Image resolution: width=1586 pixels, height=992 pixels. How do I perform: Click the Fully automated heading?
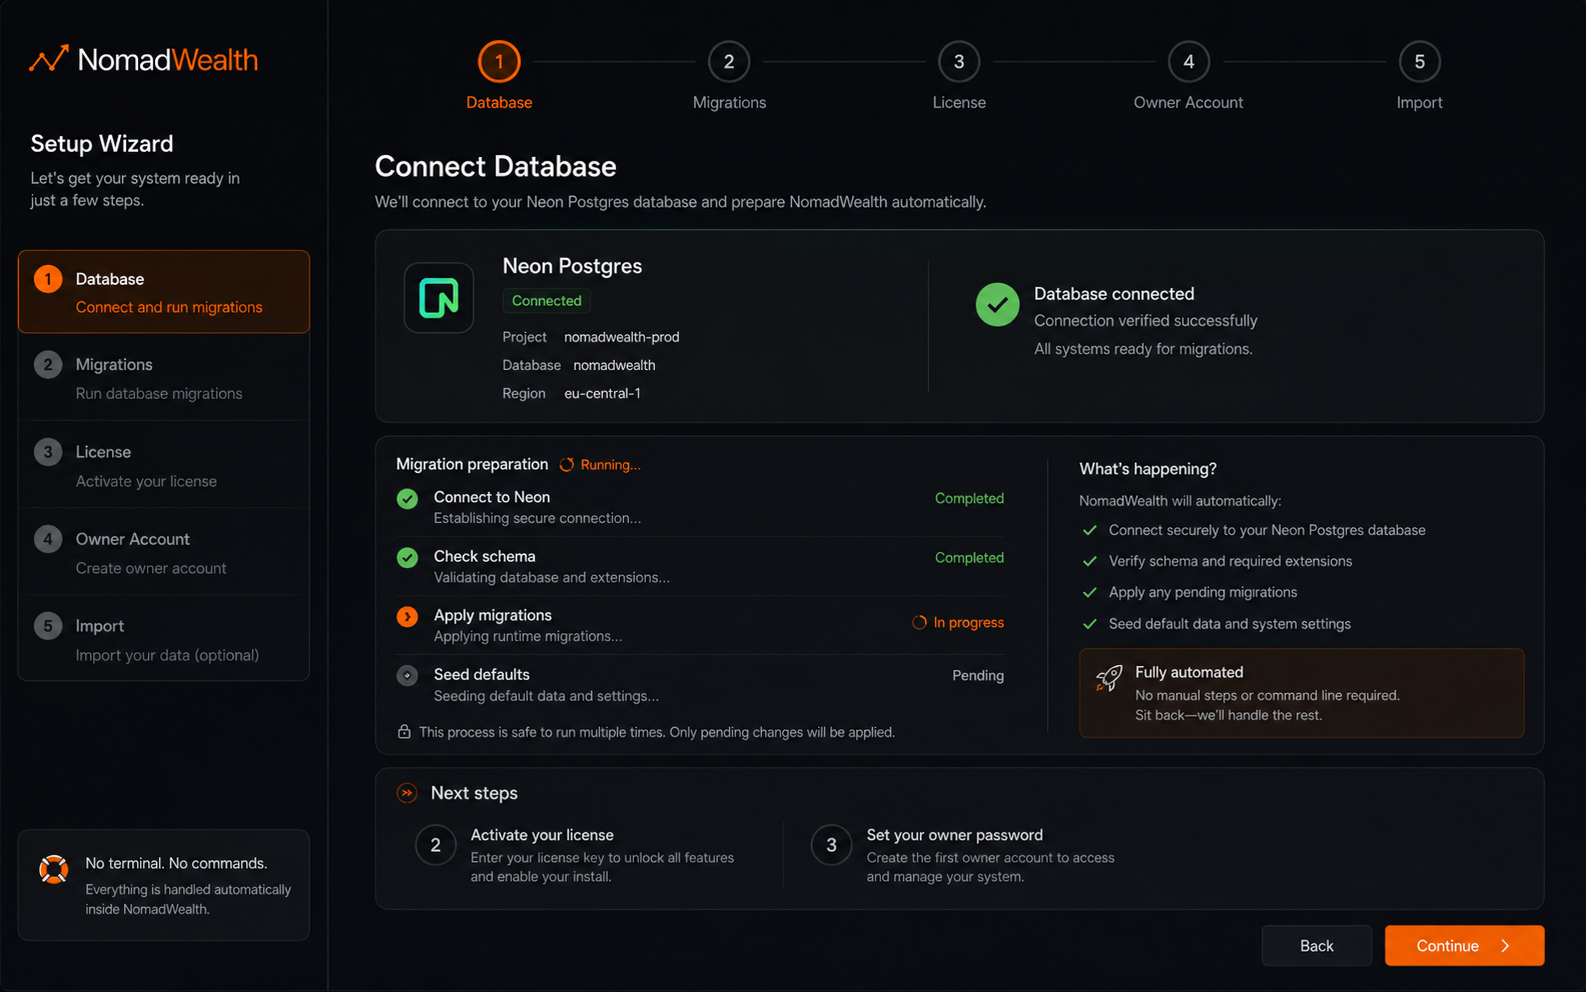1189,672
